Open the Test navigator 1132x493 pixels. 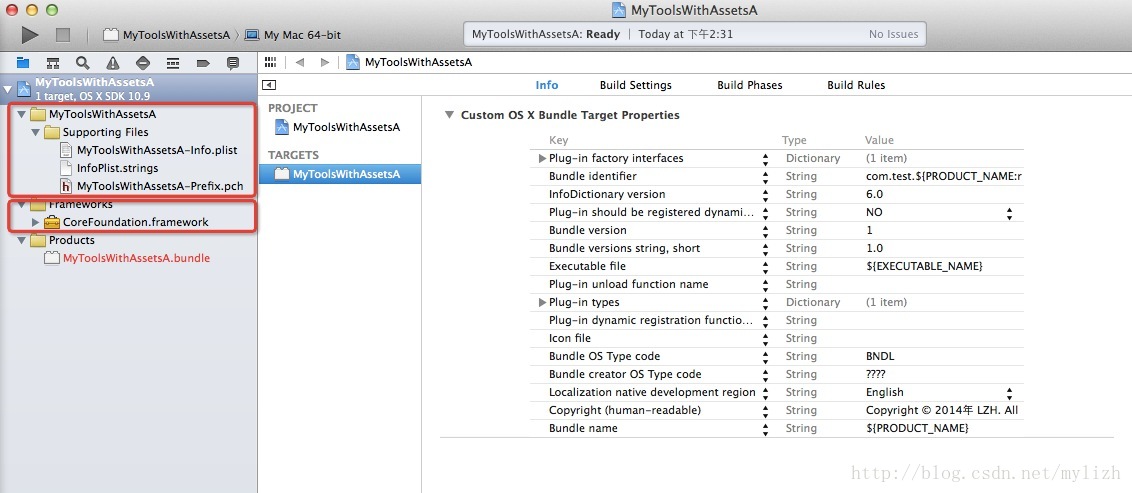coord(143,63)
